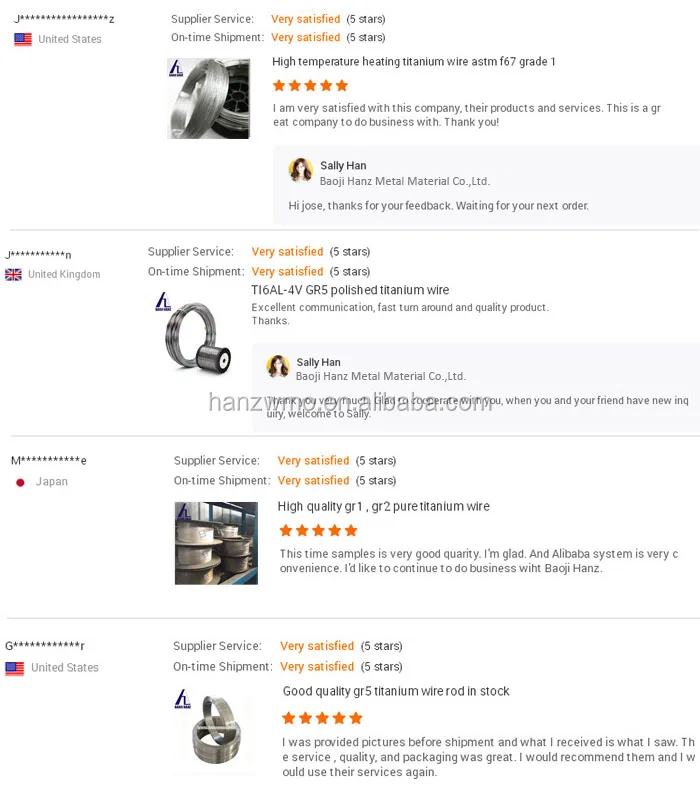Click 'Baoji Hanz Metal Material Co.,Ltd.' in first reply

404,182
